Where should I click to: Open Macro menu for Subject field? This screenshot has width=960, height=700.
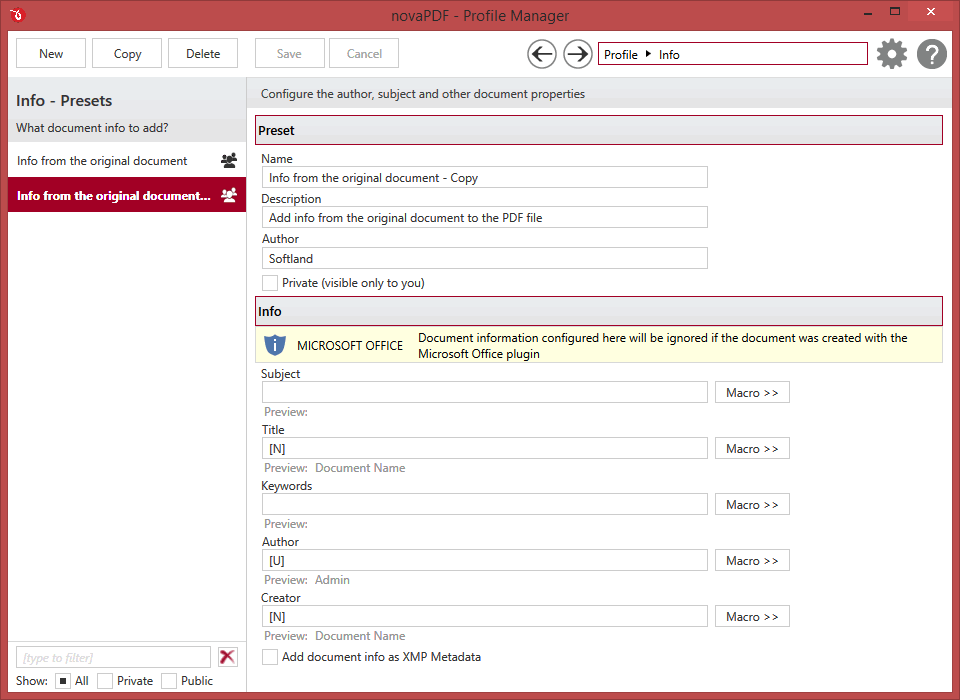click(752, 393)
